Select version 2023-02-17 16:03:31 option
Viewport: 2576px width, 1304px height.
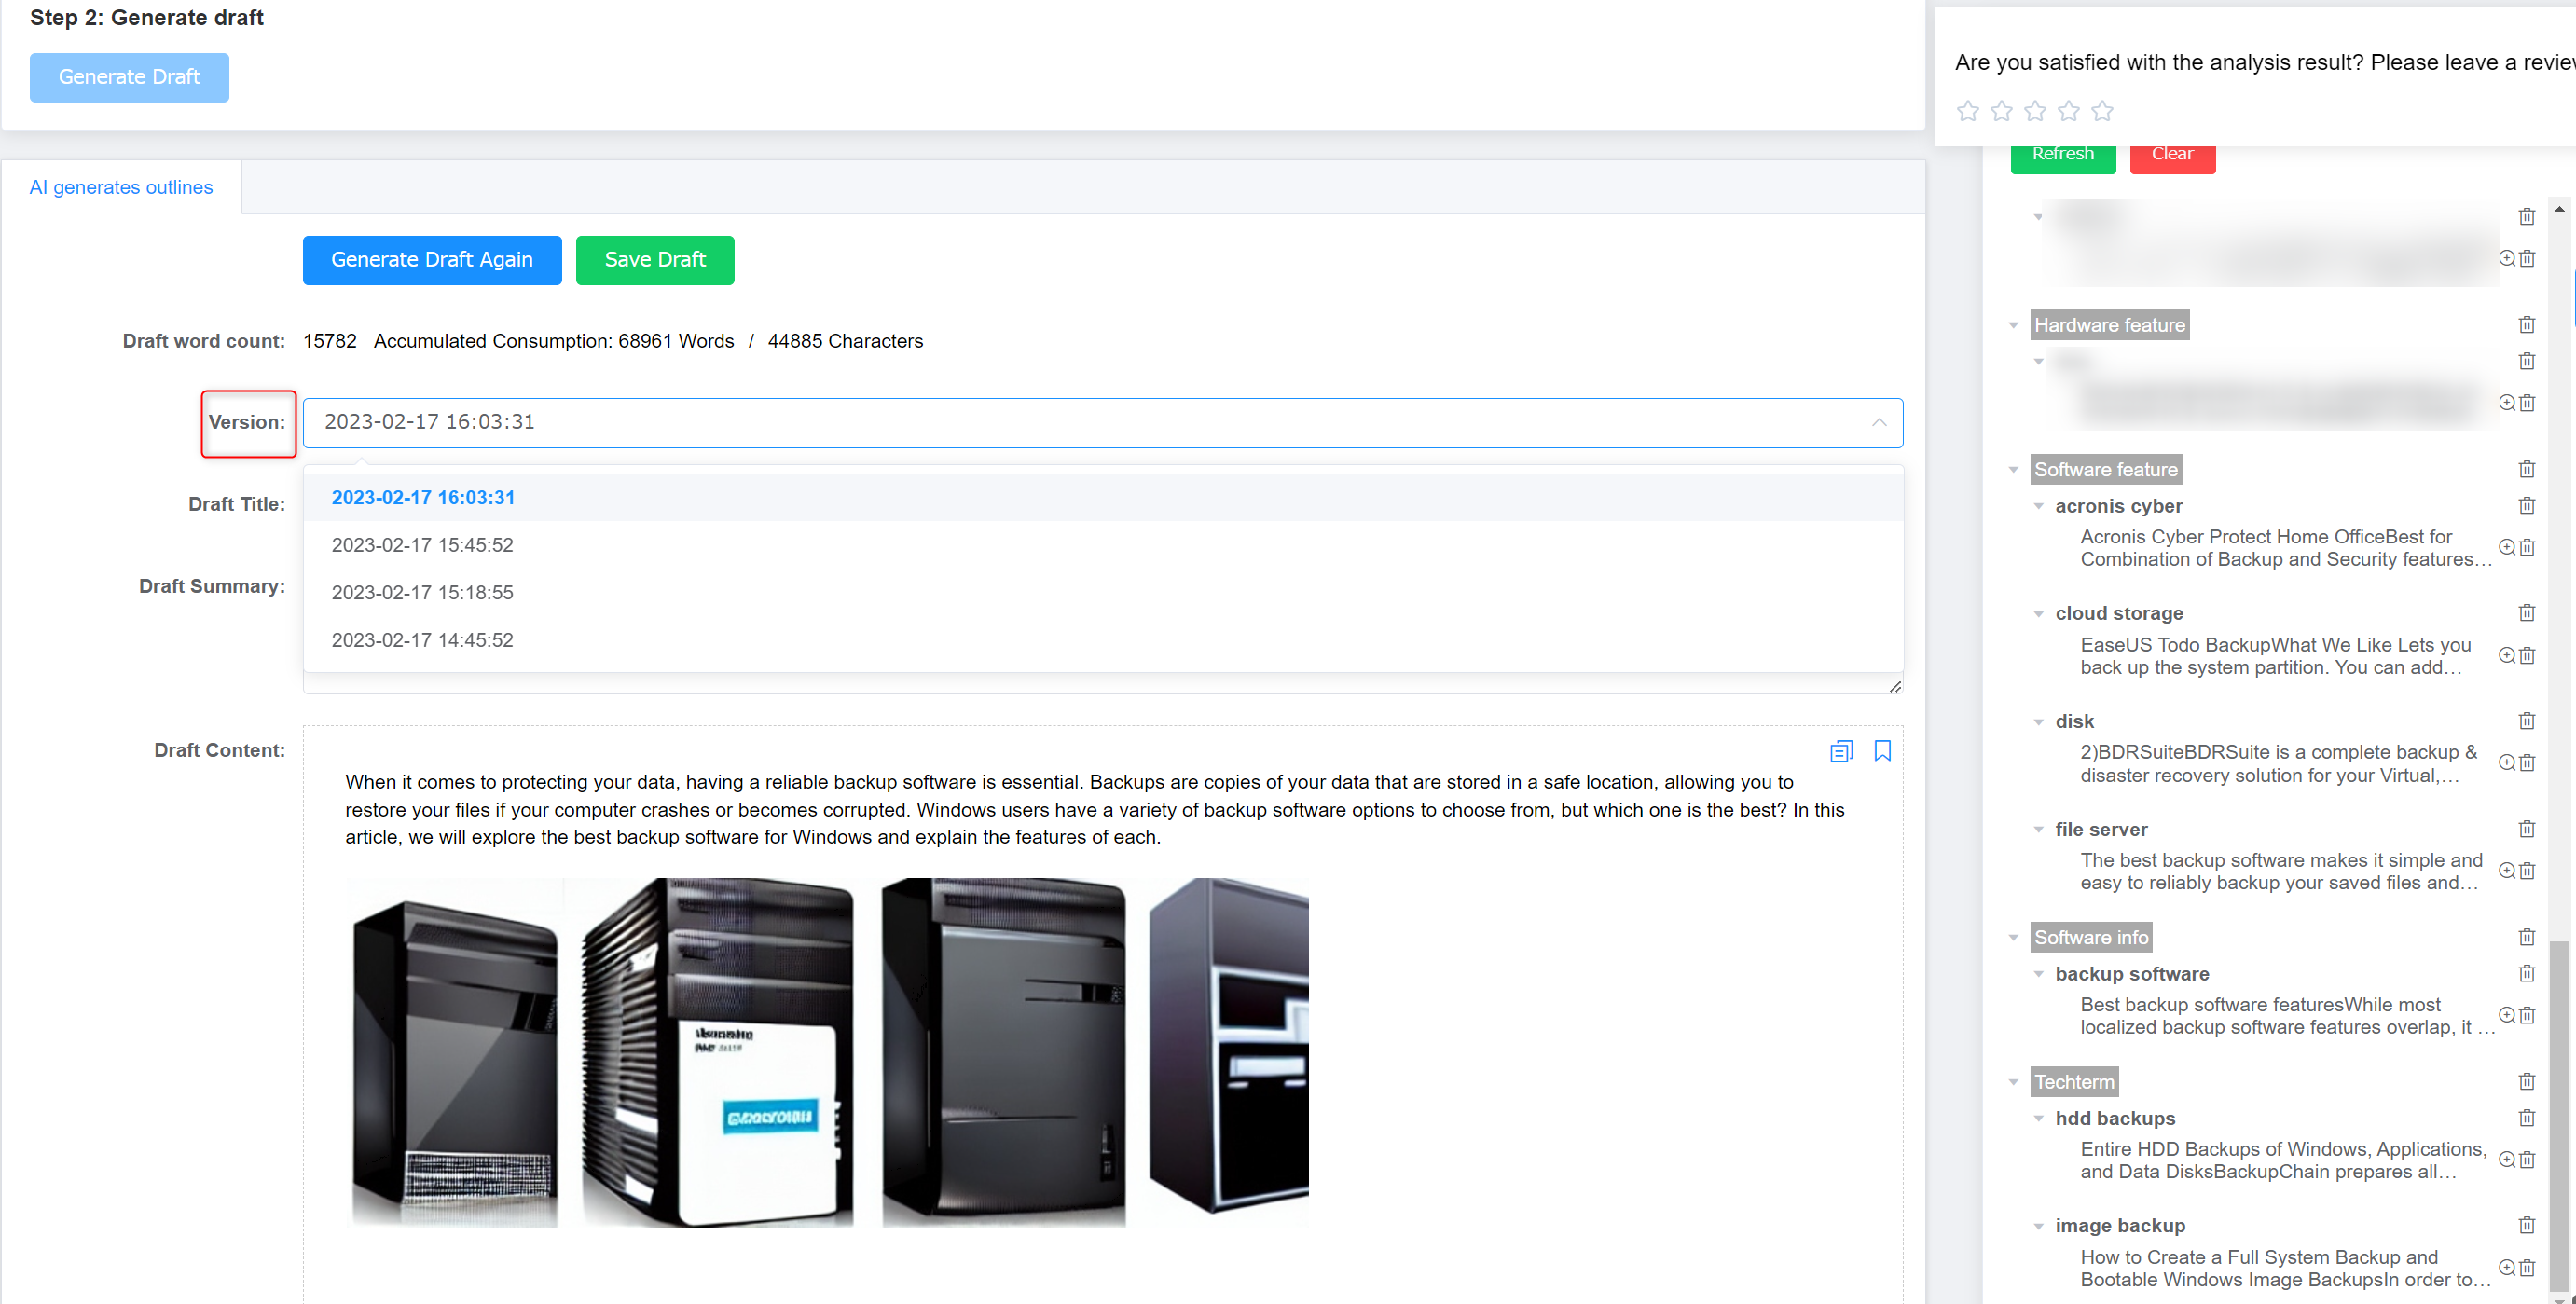click(x=1103, y=498)
